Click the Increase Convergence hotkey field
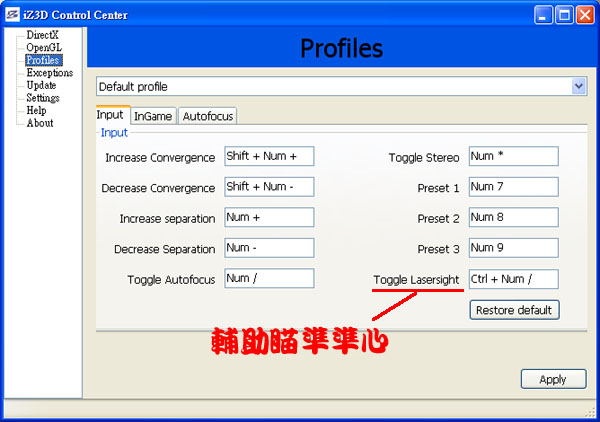The height and width of the screenshot is (422, 600). click(x=269, y=156)
